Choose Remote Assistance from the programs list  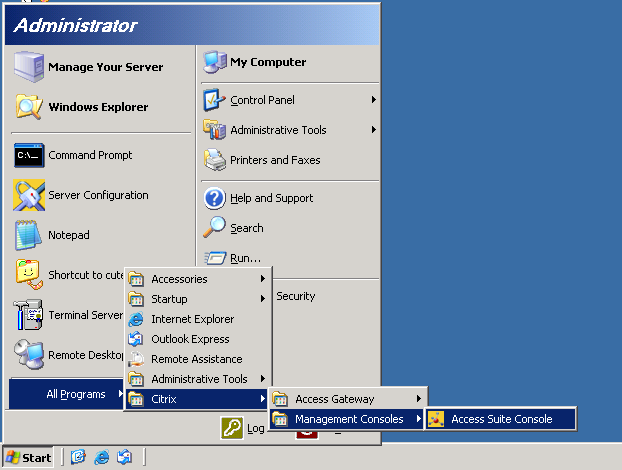click(x=198, y=359)
